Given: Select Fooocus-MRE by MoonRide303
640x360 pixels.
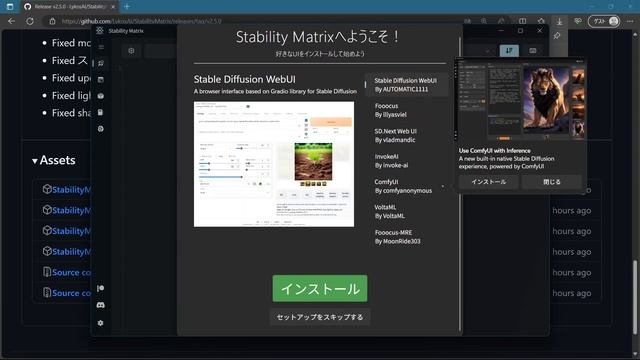Looking at the screenshot, I should [x=406, y=237].
